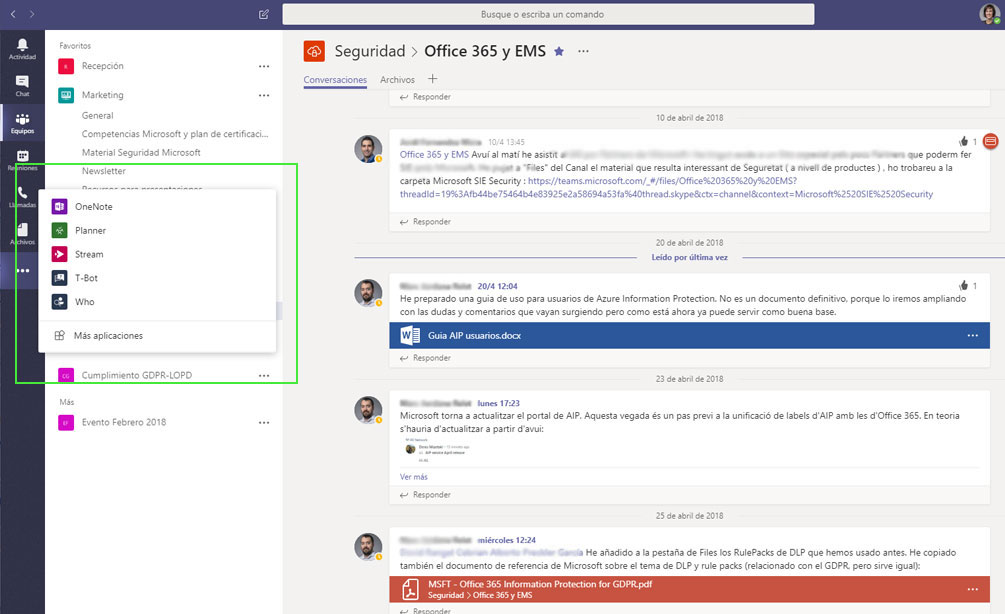Open Stream app in flyout
Image resolution: width=1005 pixels, height=614 pixels.
(x=89, y=255)
